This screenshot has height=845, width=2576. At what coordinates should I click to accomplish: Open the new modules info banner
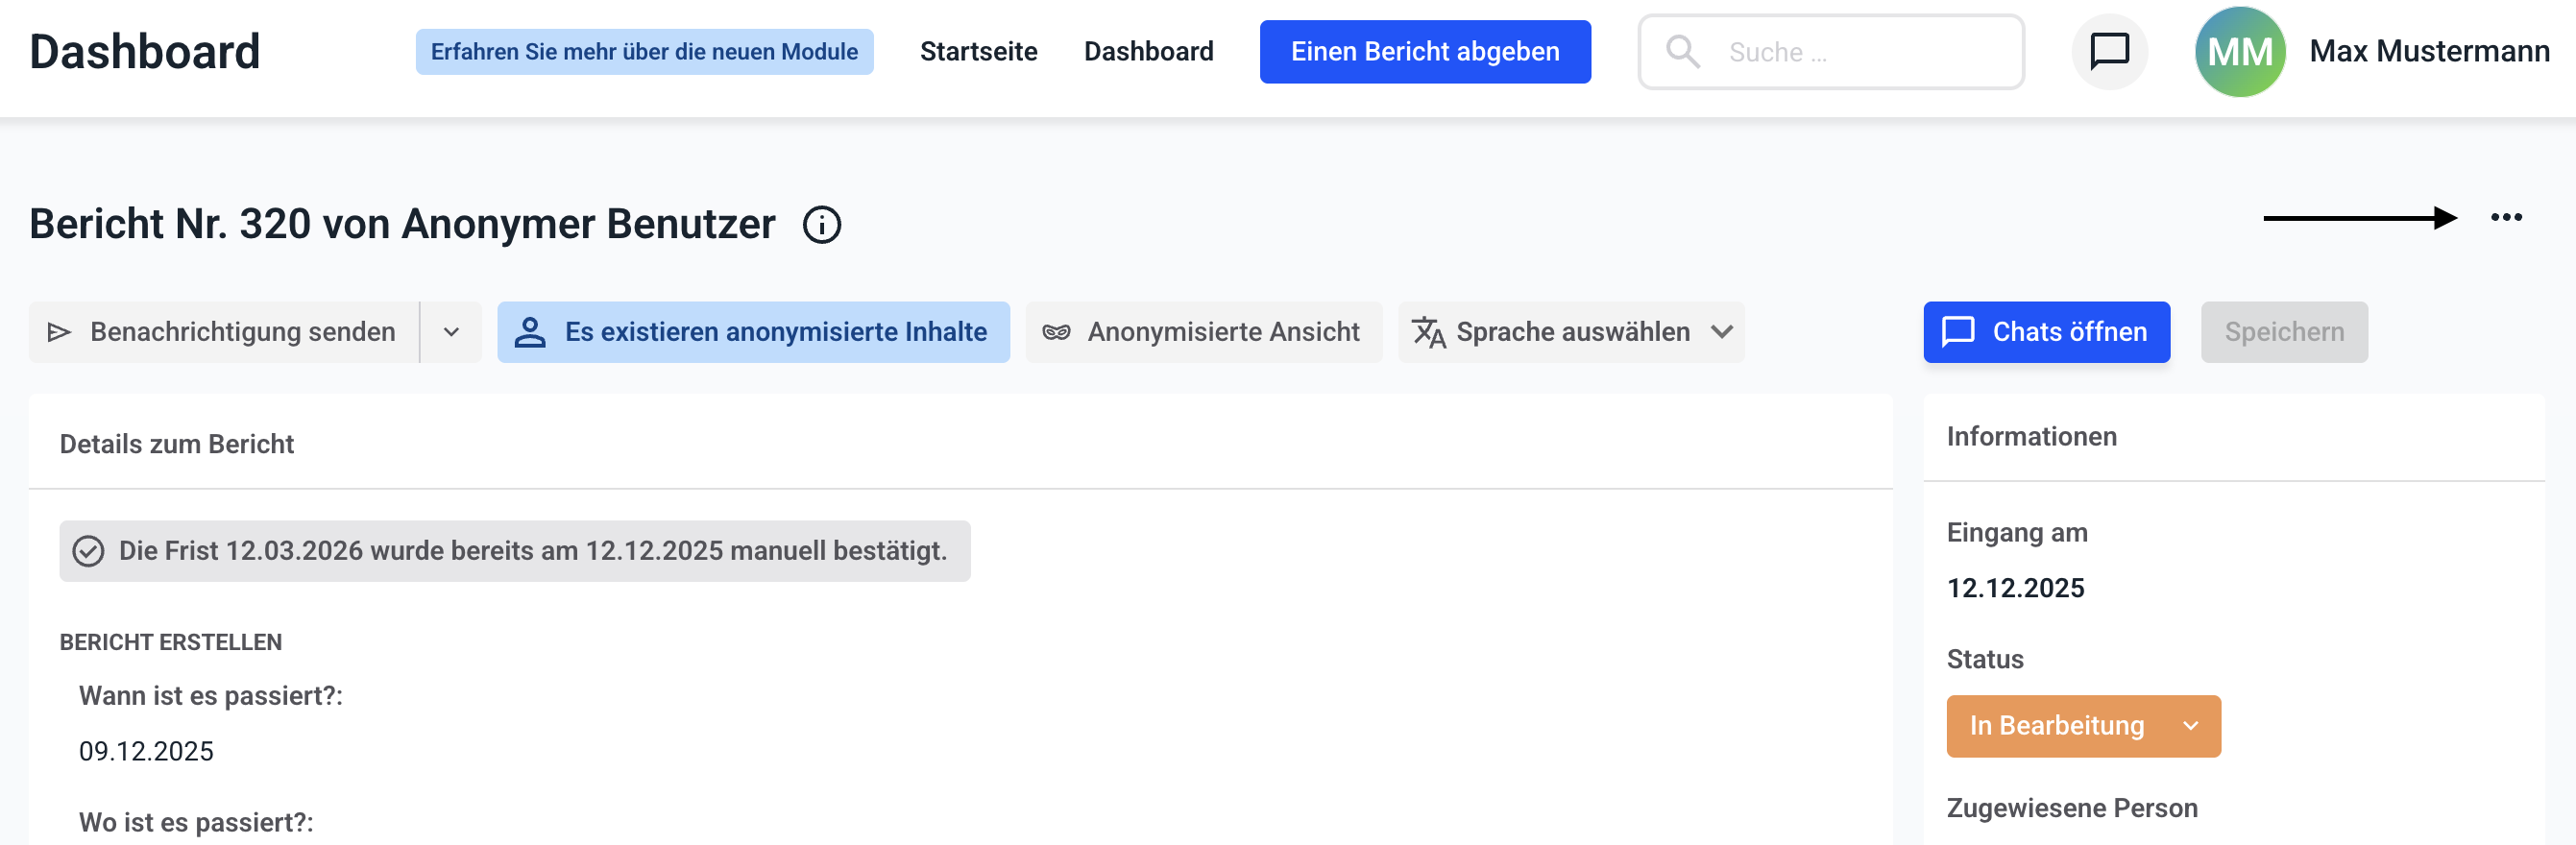click(644, 52)
